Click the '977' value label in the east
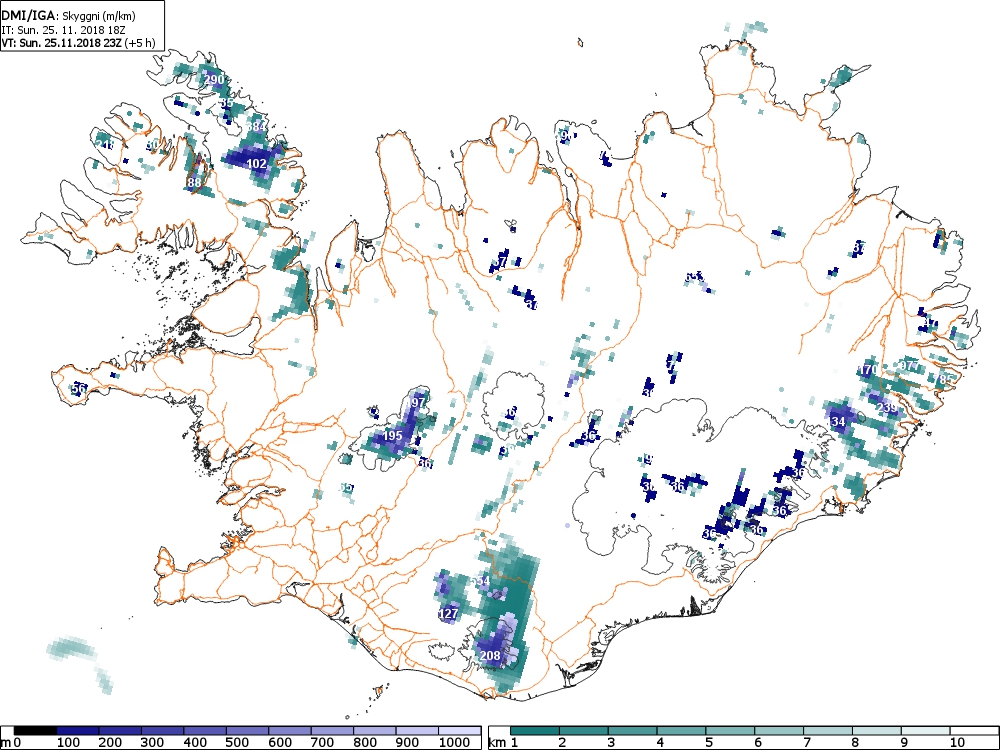The image size is (1000, 750). tap(909, 365)
